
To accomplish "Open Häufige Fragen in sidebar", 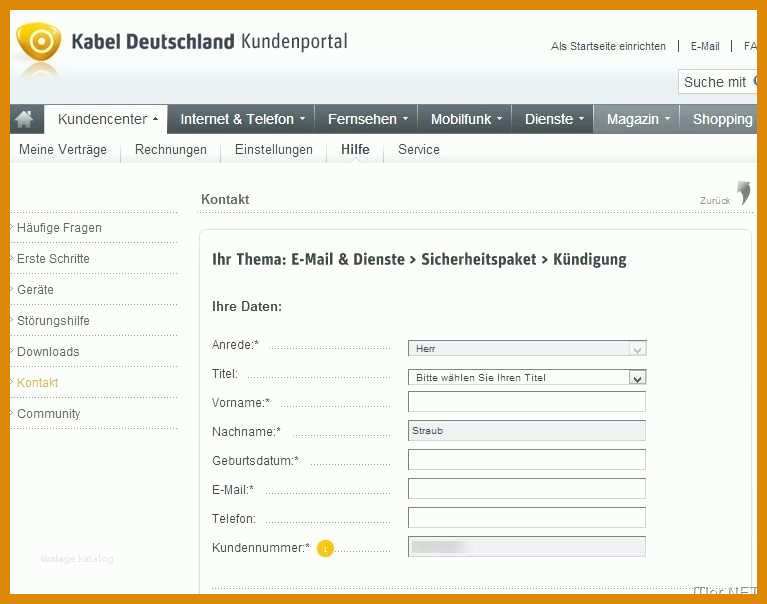I will tap(59, 227).
